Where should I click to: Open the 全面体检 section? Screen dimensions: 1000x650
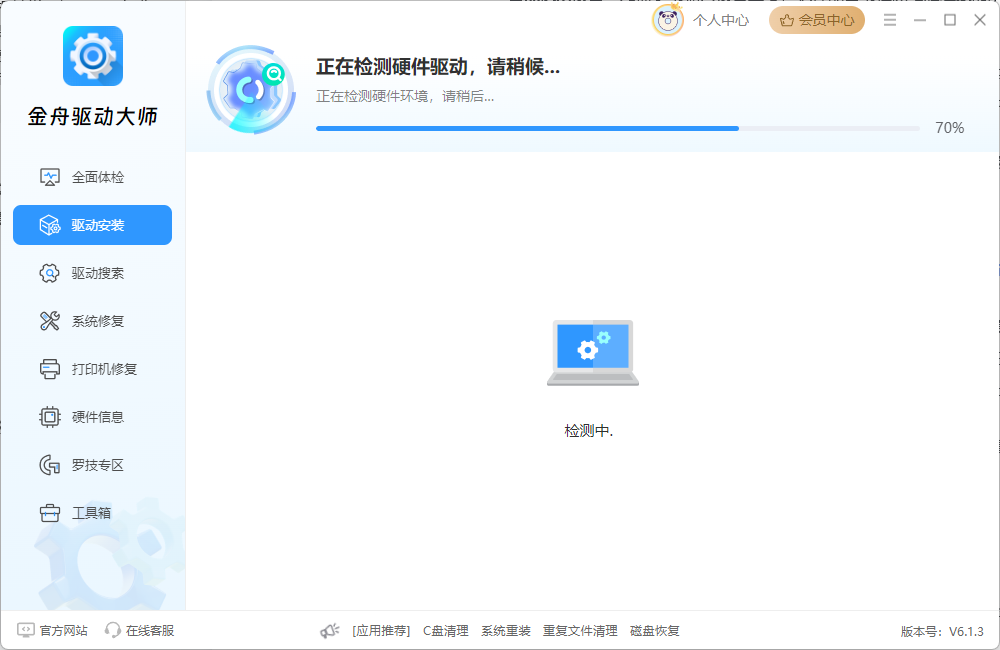[x=92, y=177]
